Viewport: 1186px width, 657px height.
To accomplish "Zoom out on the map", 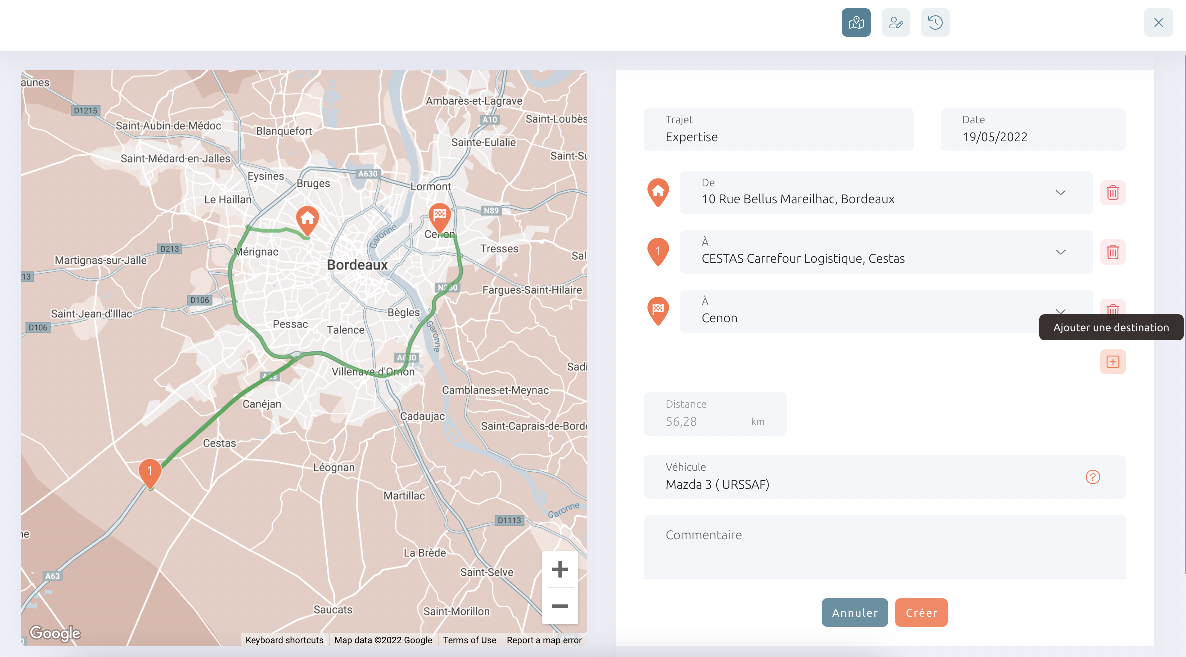I will coord(560,606).
